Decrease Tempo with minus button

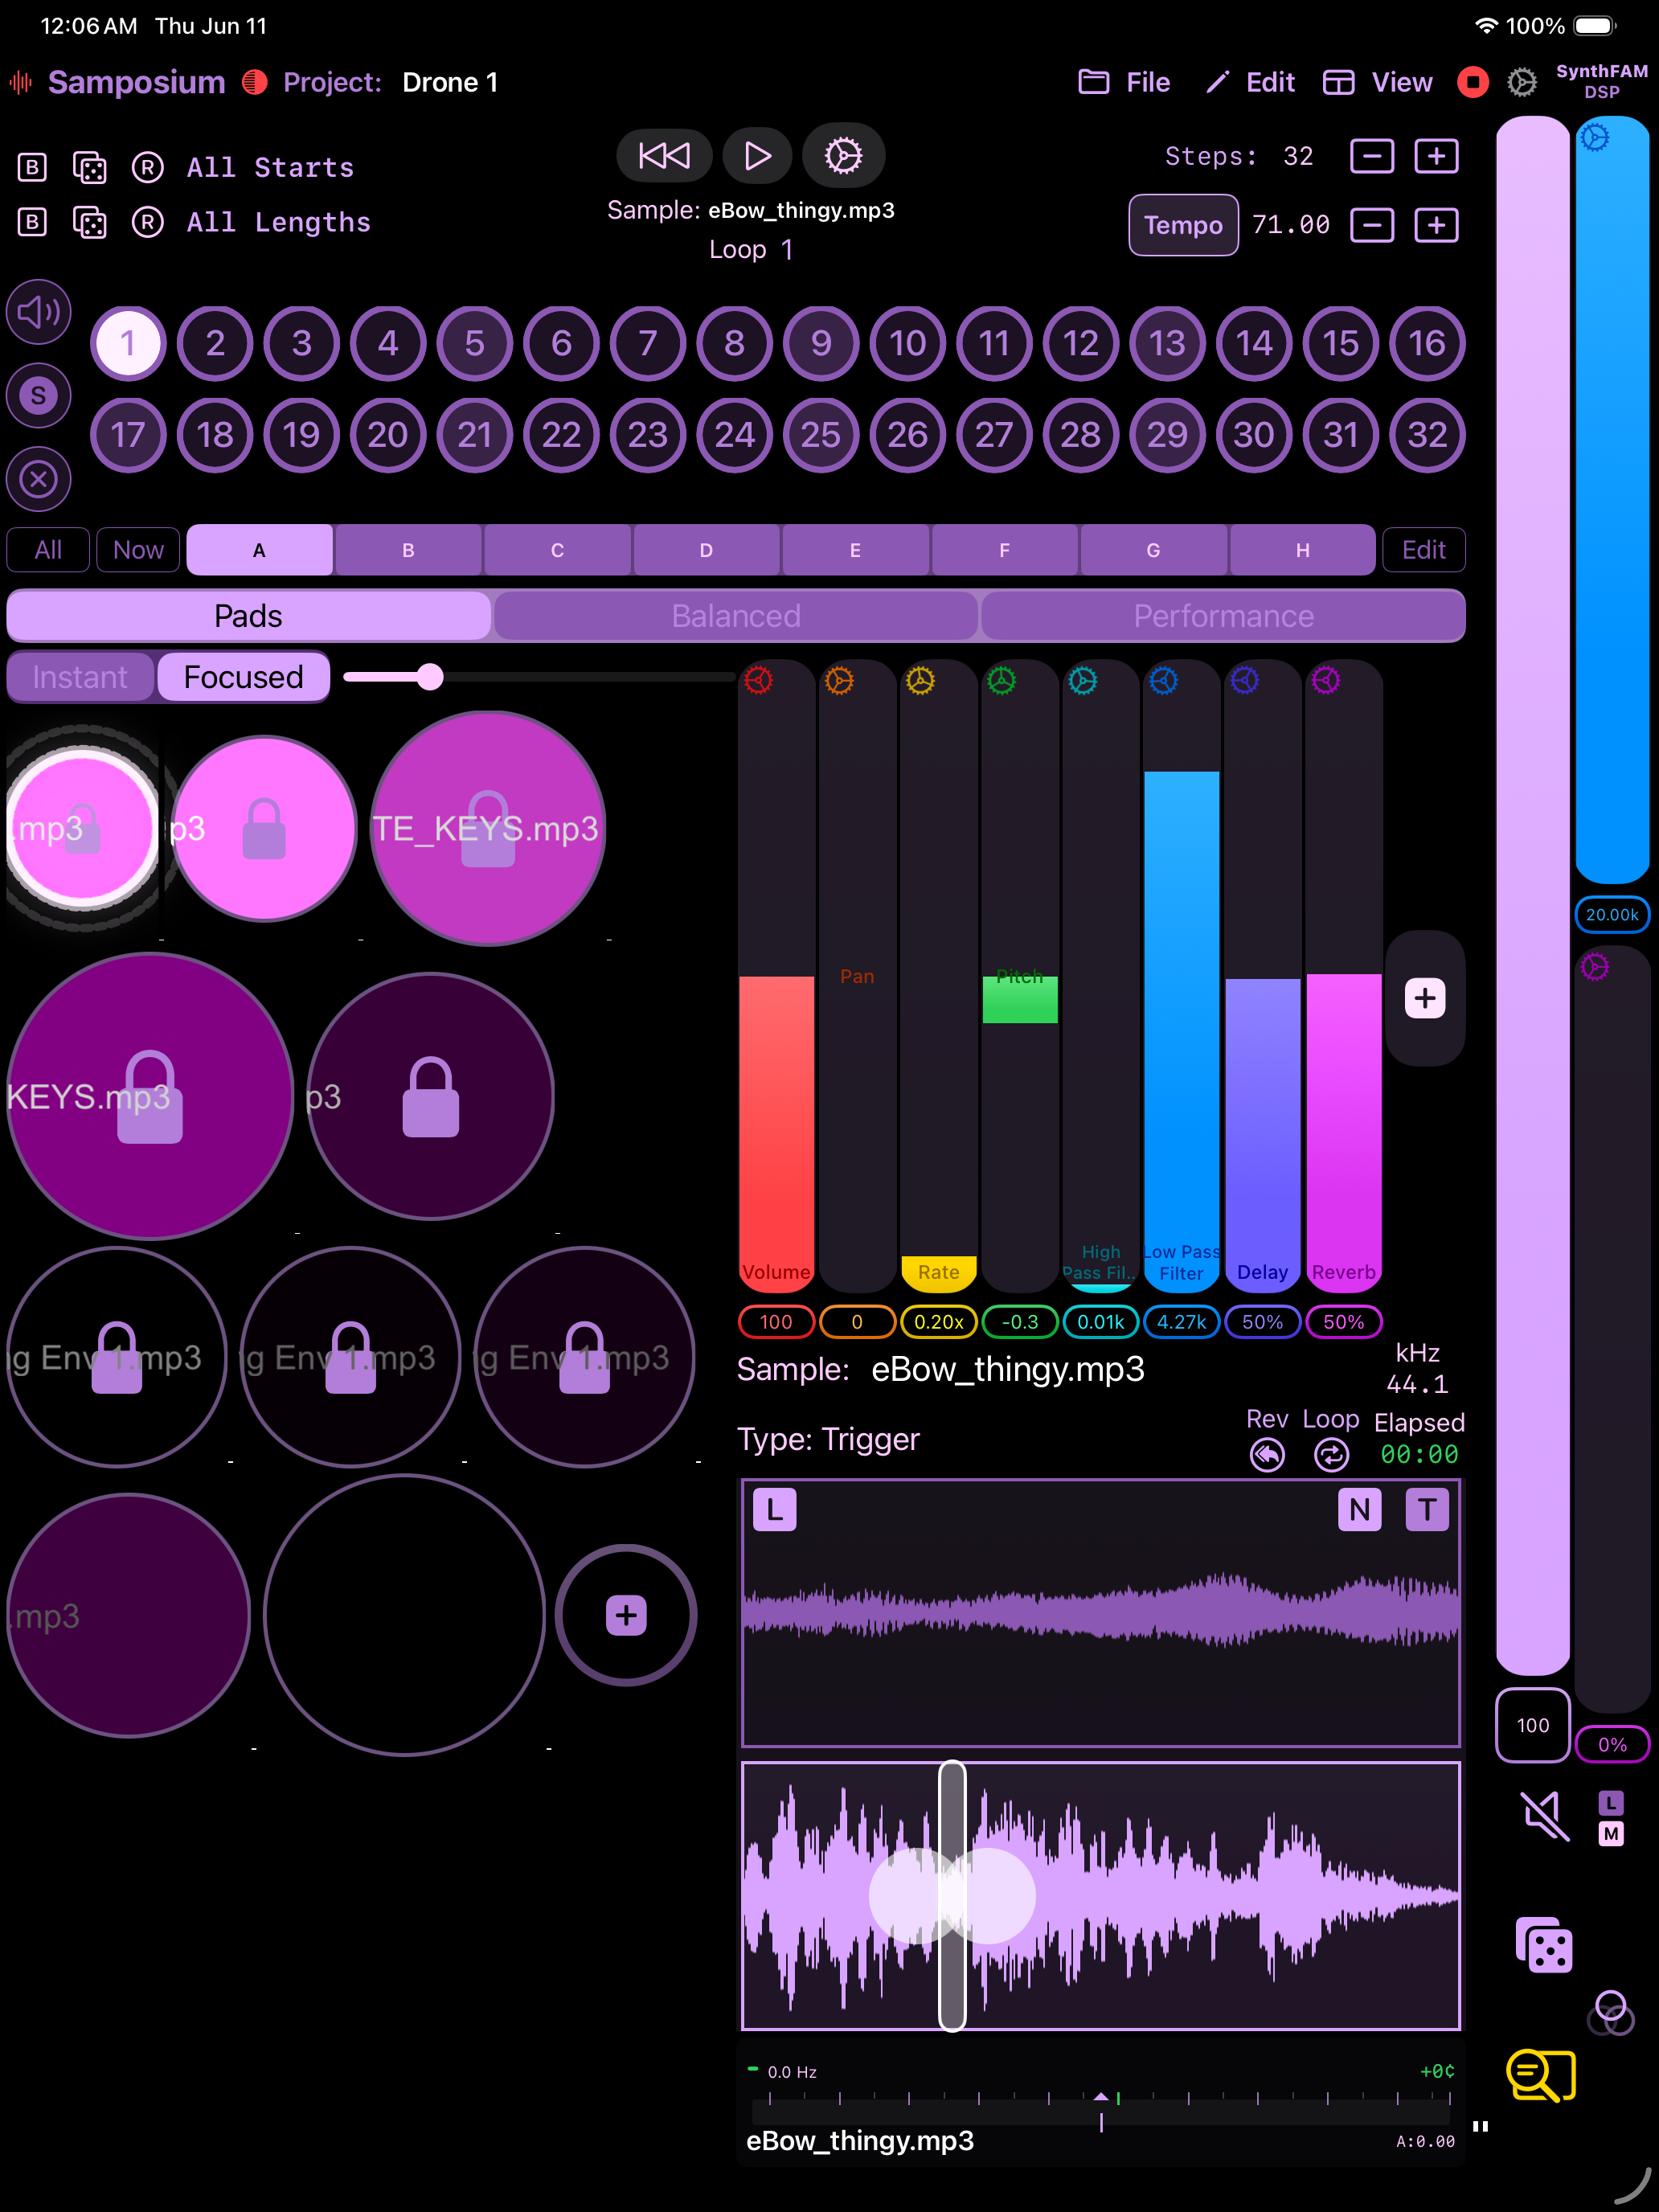click(1372, 225)
